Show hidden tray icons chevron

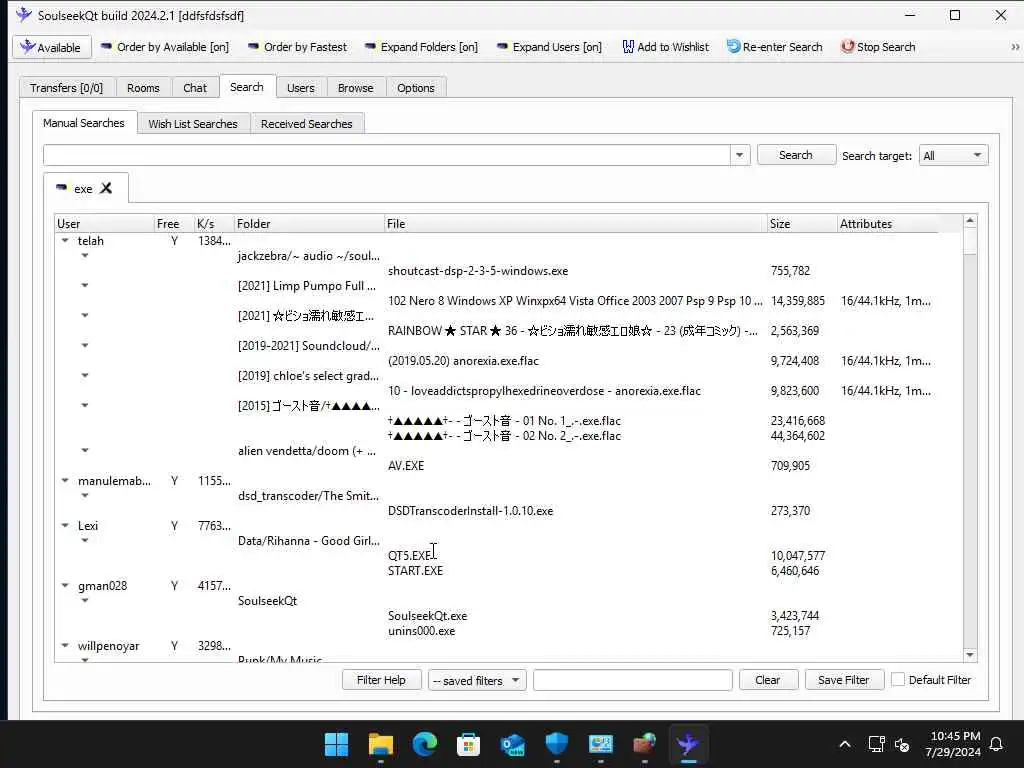[x=844, y=744]
